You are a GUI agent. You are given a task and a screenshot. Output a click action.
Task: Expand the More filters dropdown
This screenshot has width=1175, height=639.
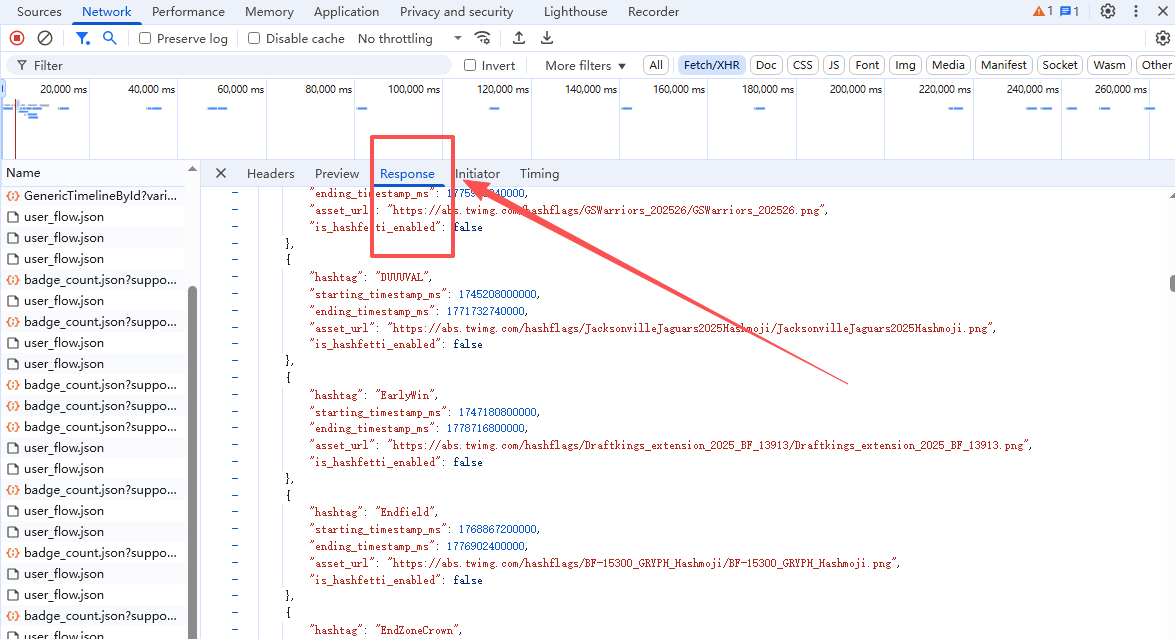pos(585,65)
